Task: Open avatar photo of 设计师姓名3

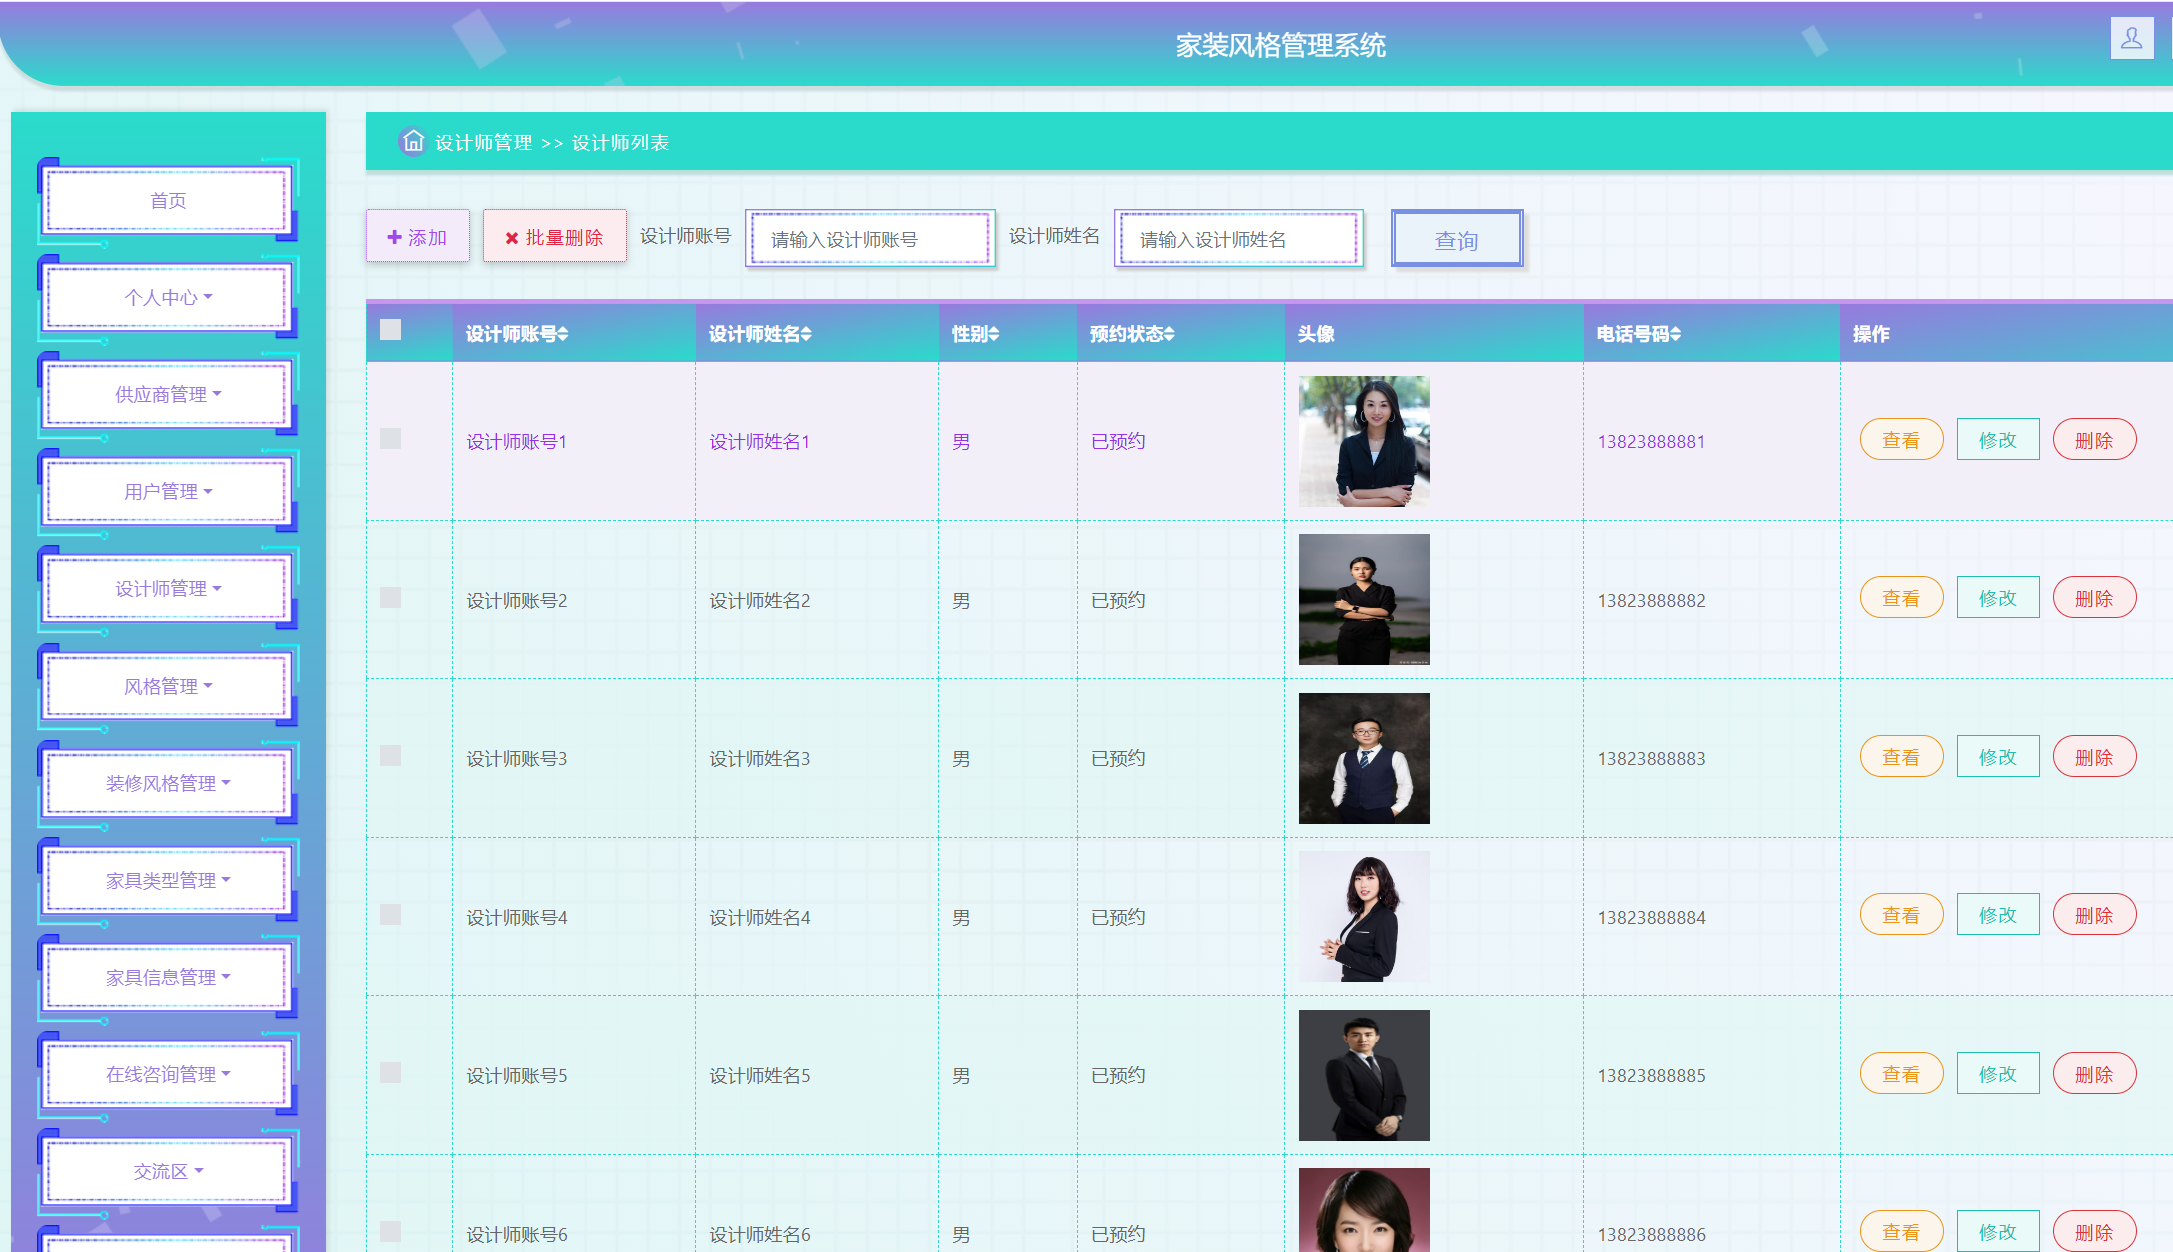Action: [x=1364, y=758]
